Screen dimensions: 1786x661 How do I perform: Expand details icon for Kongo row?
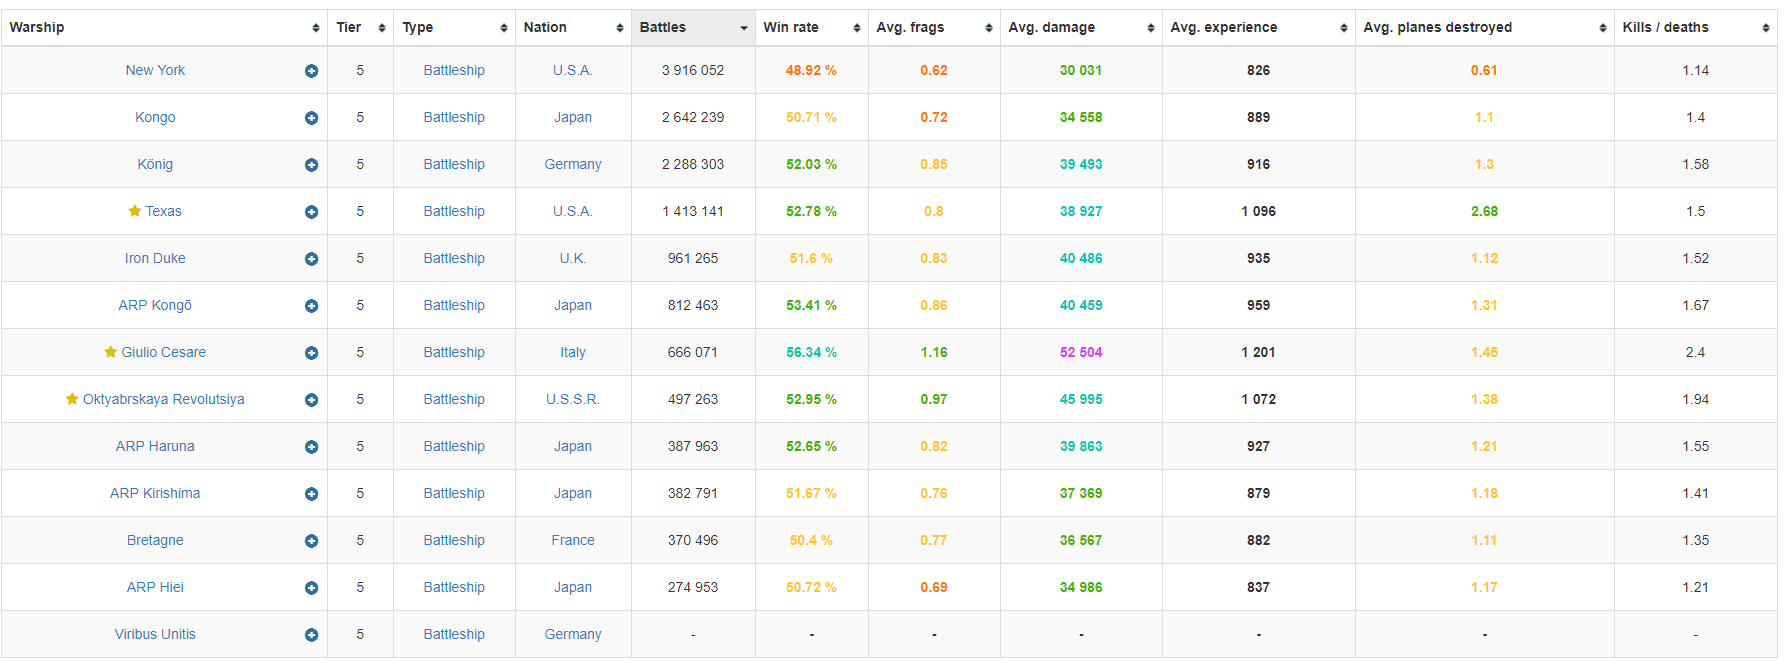(x=311, y=118)
